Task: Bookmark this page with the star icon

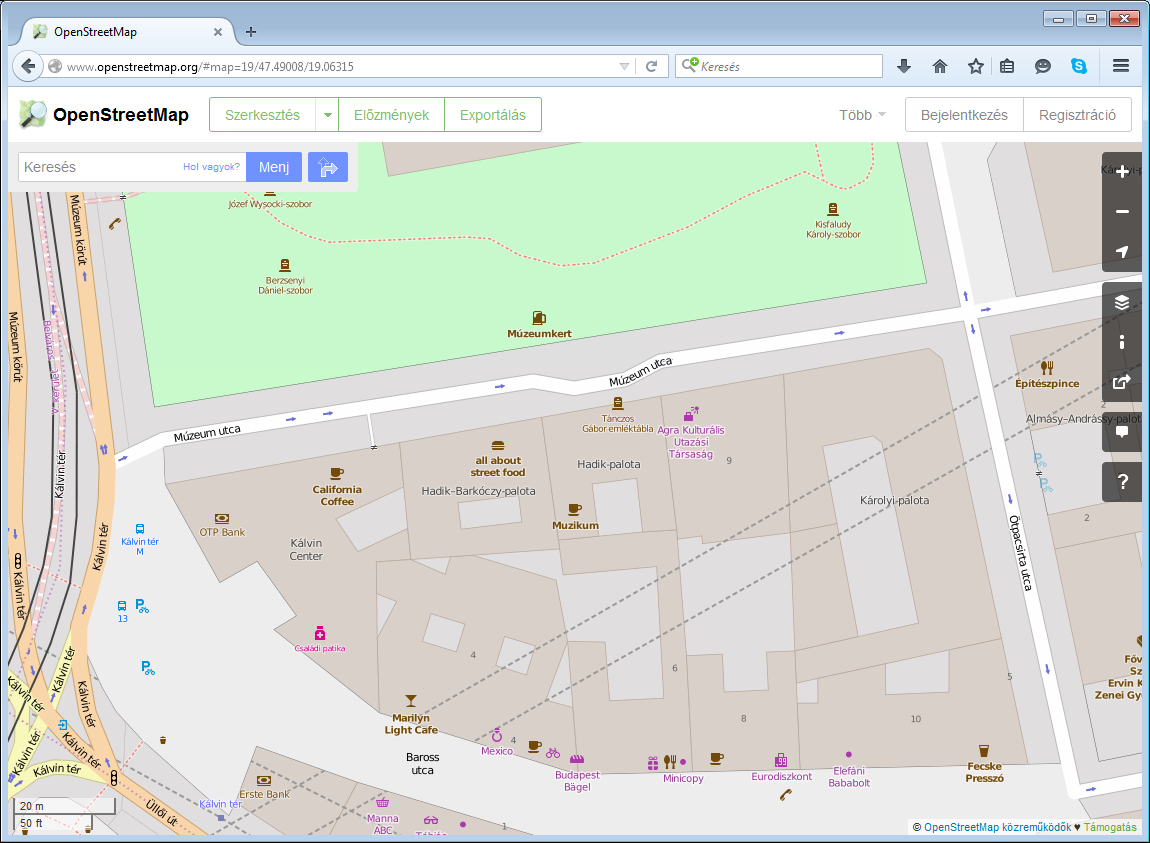Action: pos(975,66)
